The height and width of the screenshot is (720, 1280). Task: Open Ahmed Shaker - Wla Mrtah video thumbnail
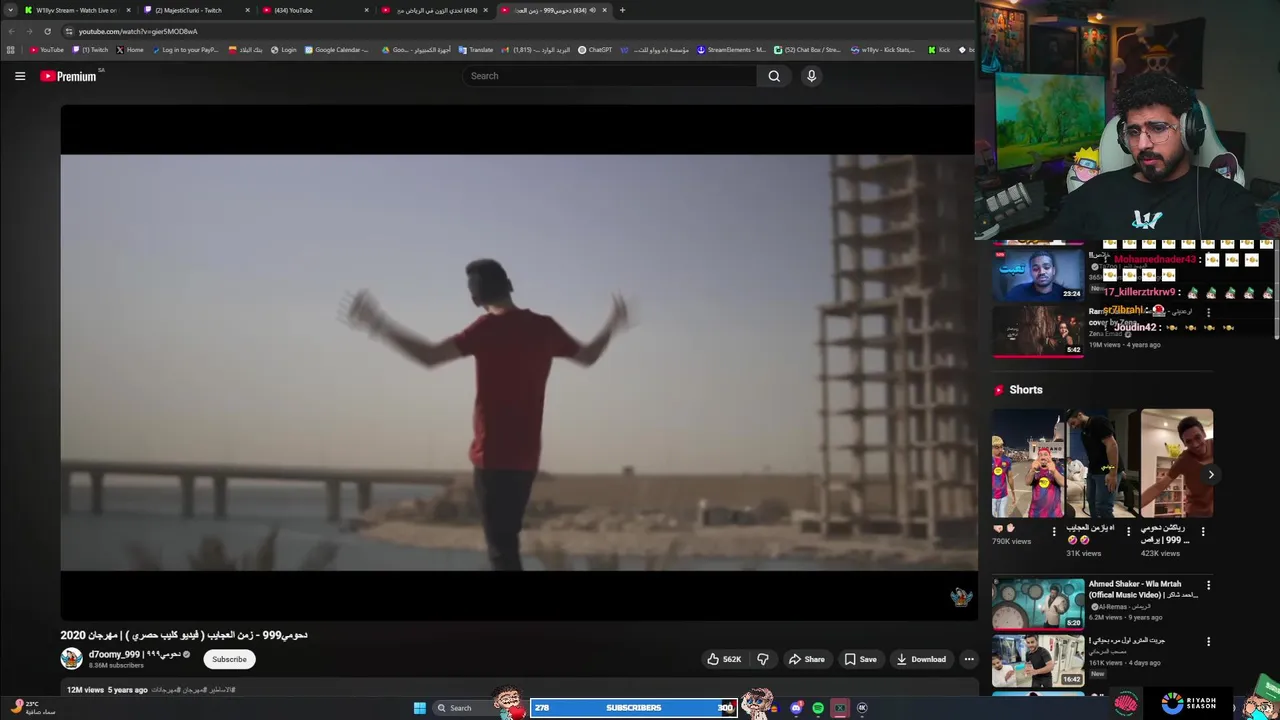point(1037,604)
